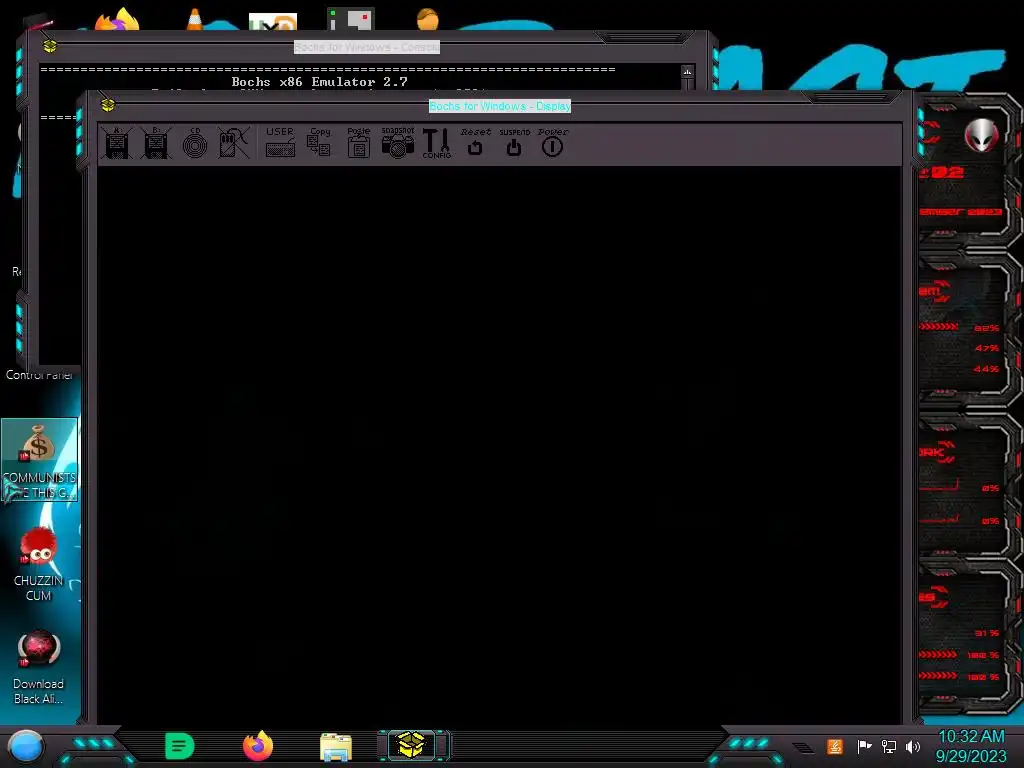Open Action Center flag icon
The image size is (1024, 768).
864,746
